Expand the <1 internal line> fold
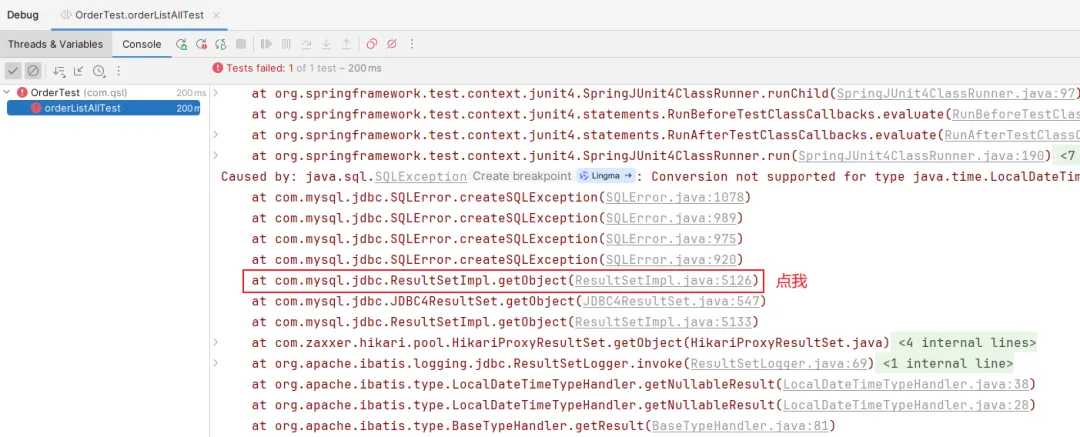Image resolution: width=1080 pixels, height=437 pixels. [947, 363]
